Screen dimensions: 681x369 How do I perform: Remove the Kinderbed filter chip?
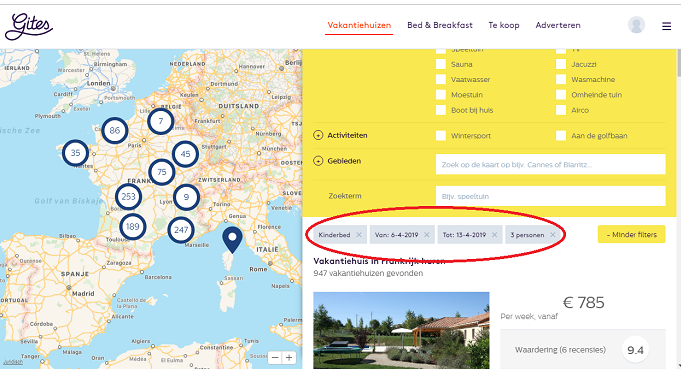pos(359,234)
